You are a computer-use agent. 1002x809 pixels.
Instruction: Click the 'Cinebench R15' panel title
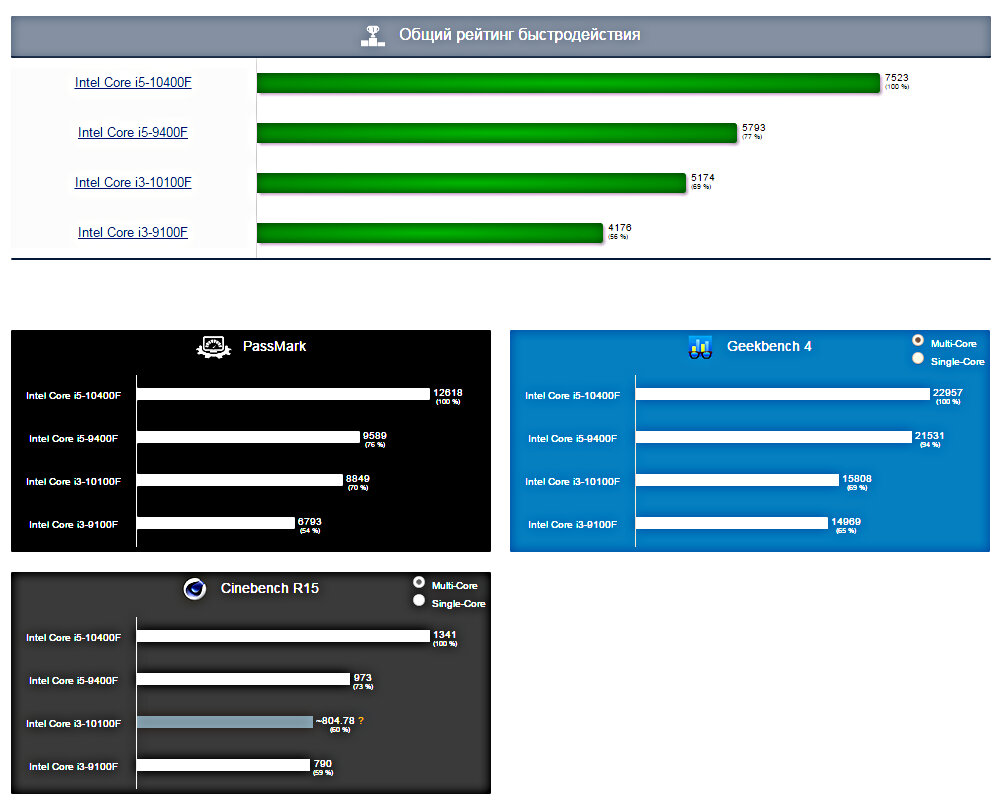[x=270, y=589]
